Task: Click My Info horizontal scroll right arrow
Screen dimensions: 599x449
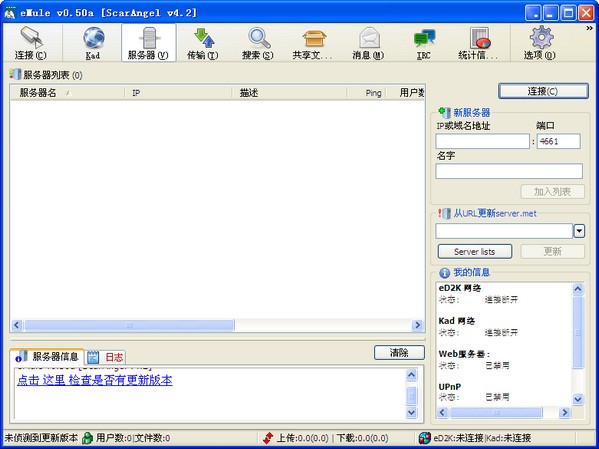Action: pos(564,412)
